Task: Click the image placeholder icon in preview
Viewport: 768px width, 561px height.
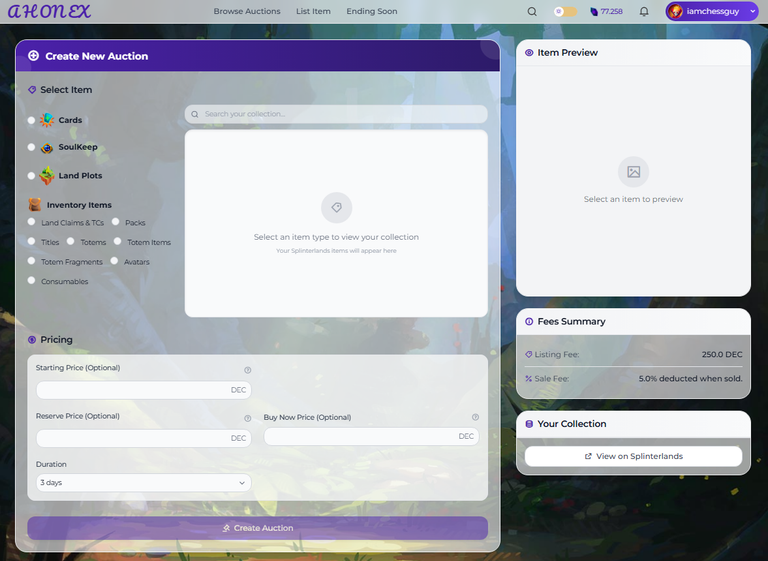Action: [x=633, y=171]
